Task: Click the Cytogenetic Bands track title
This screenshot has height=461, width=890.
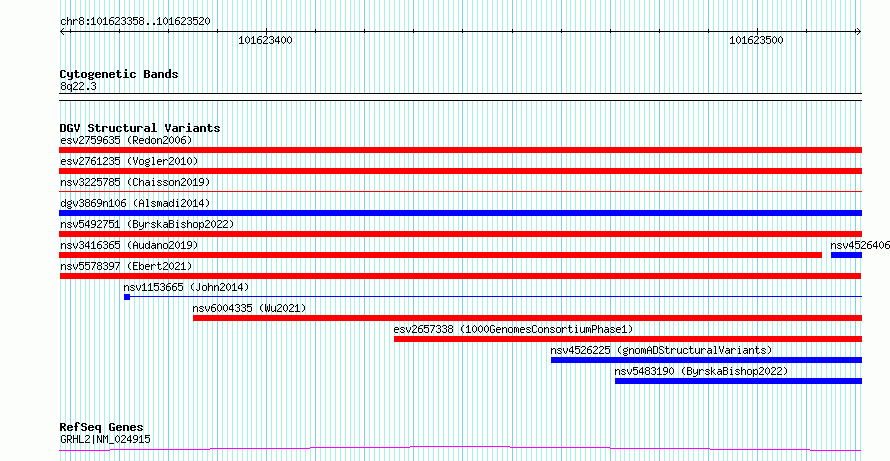Action: coord(119,74)
